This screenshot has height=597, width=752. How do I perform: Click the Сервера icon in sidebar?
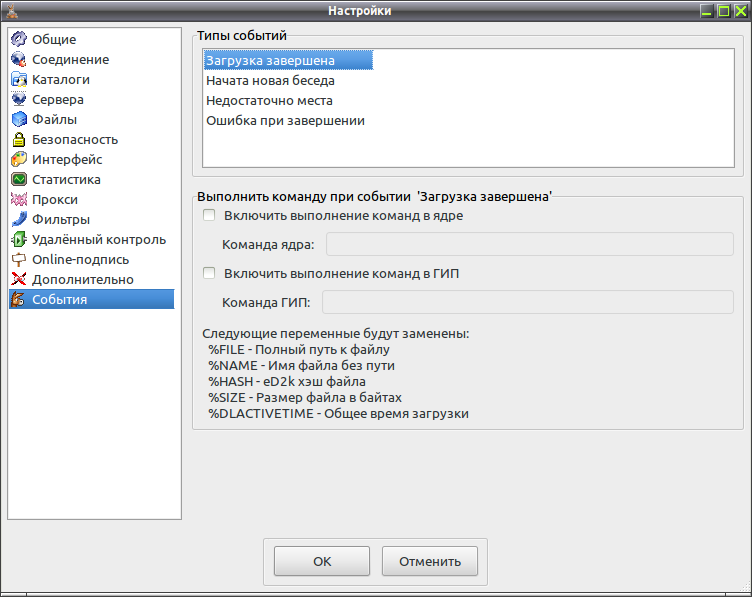point(19,99)
